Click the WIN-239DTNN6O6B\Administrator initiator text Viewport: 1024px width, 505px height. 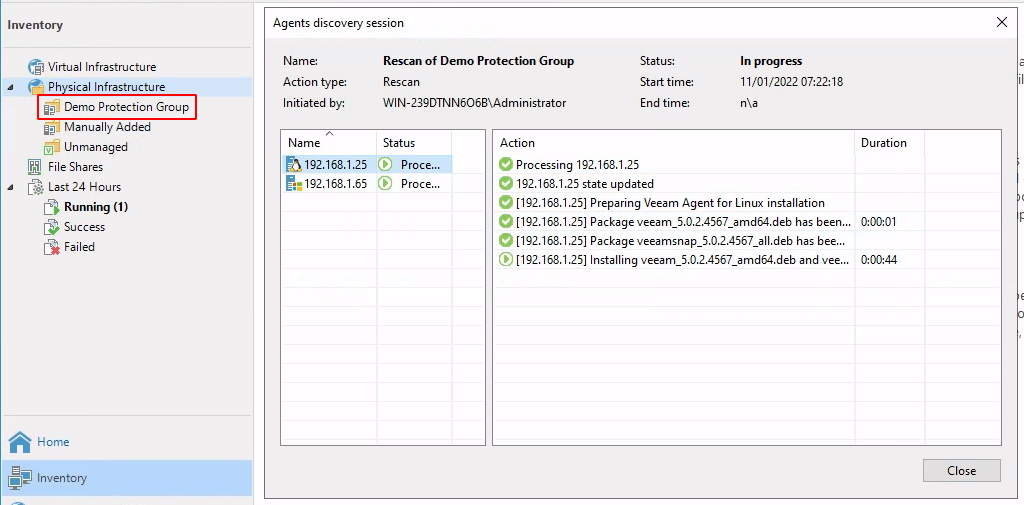[474, 103]
